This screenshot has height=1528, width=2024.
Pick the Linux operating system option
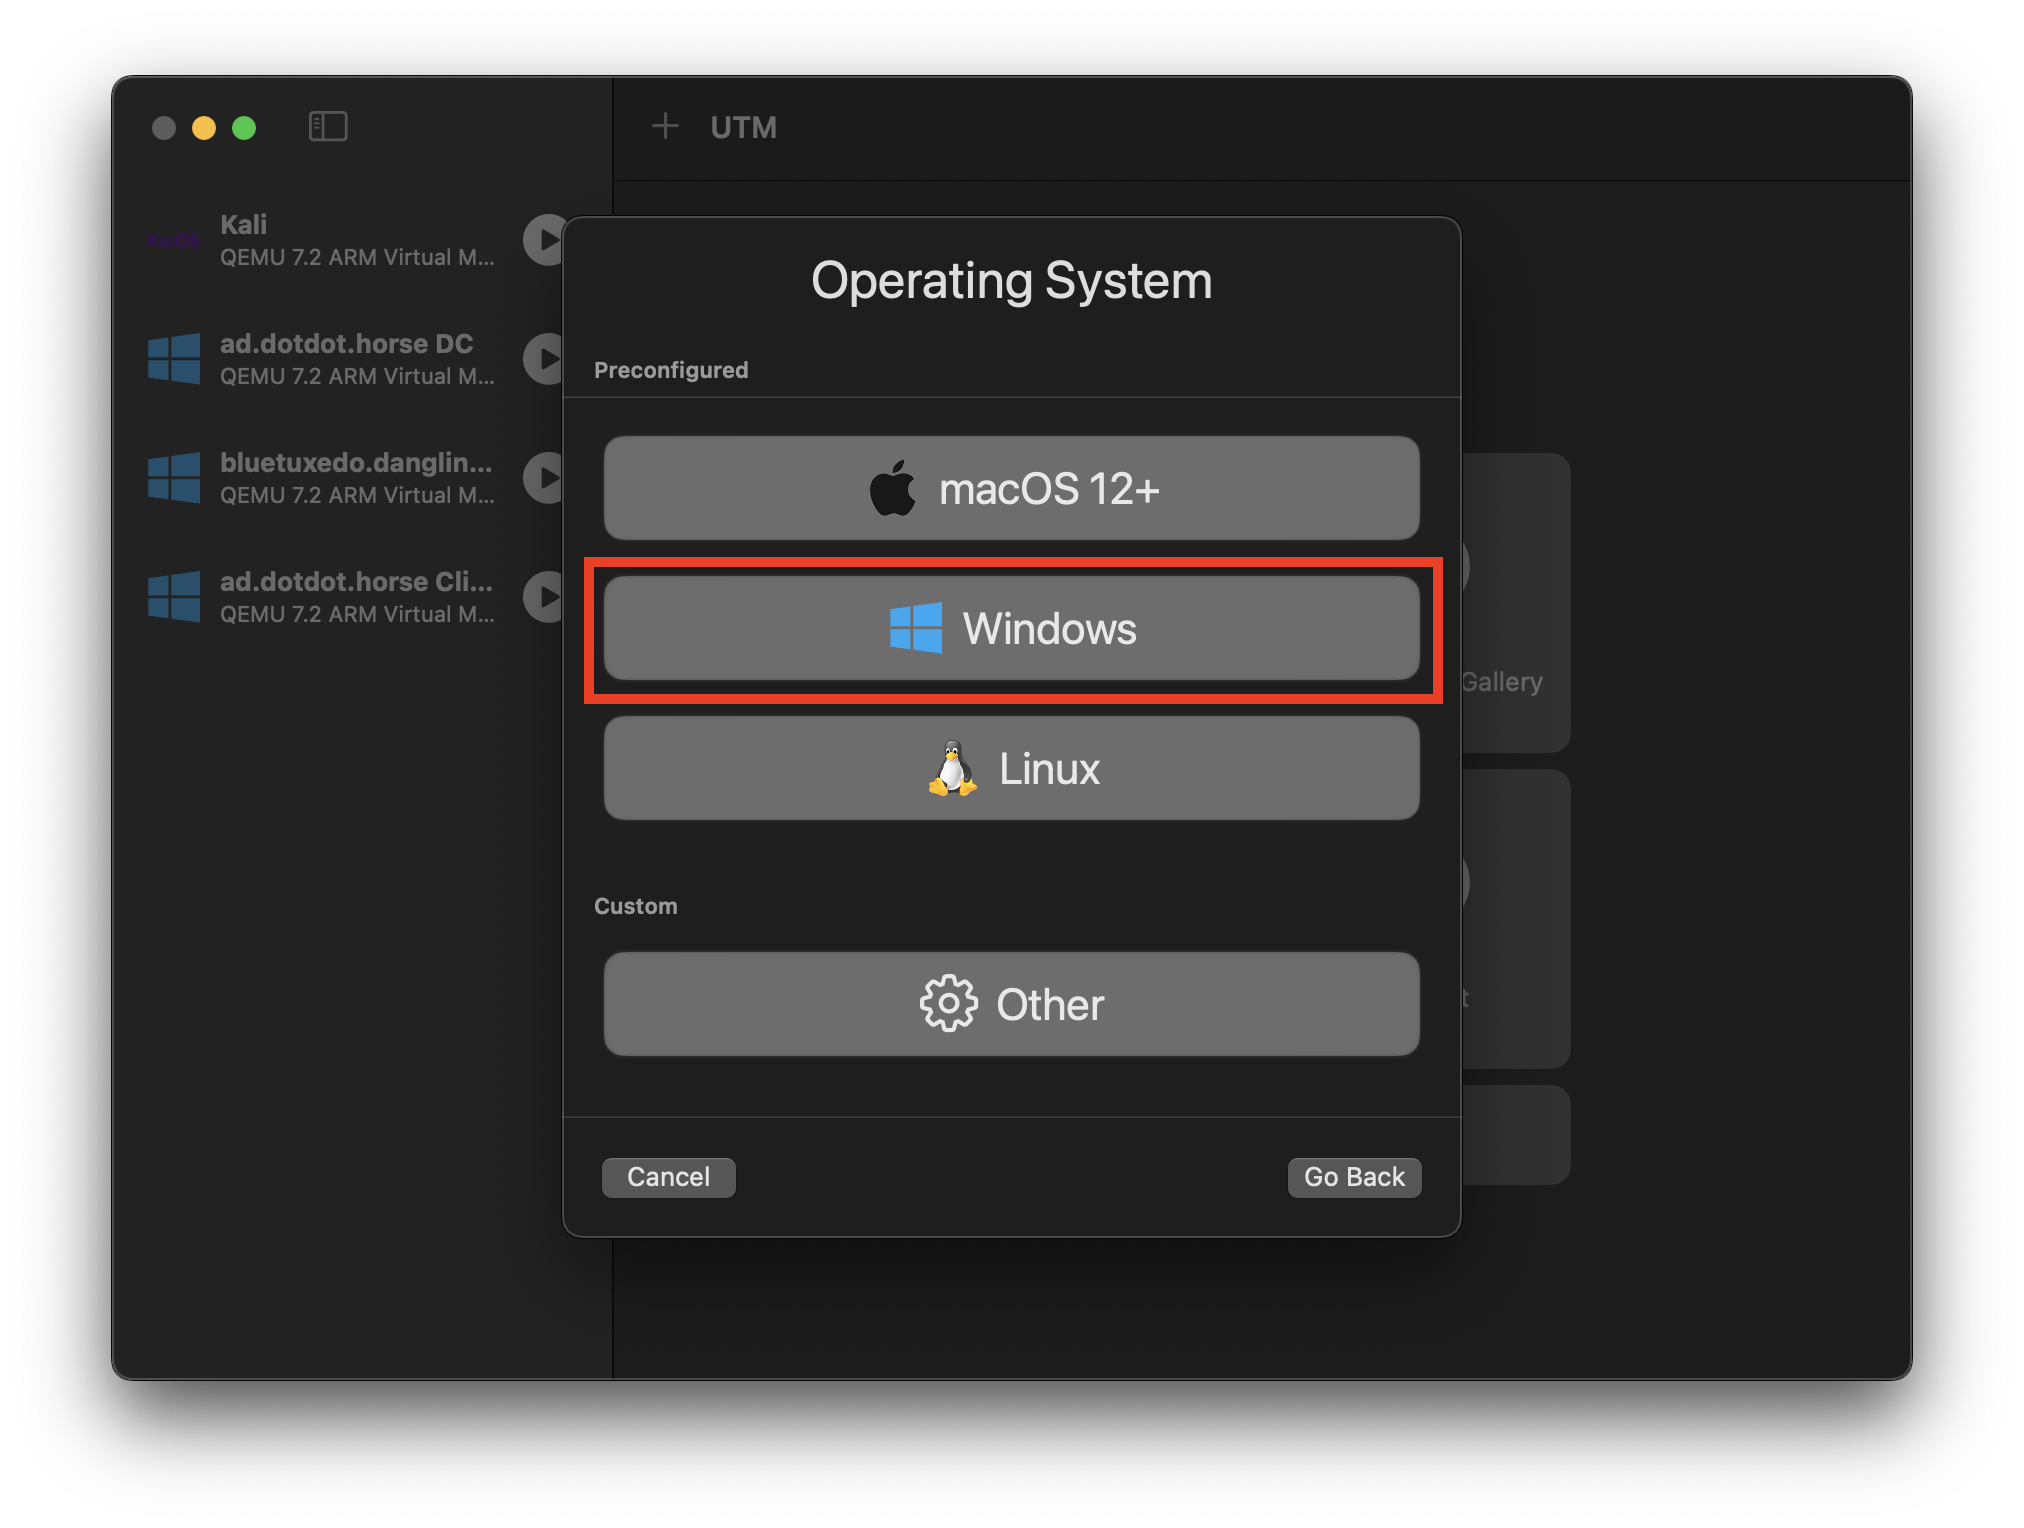1011,768
